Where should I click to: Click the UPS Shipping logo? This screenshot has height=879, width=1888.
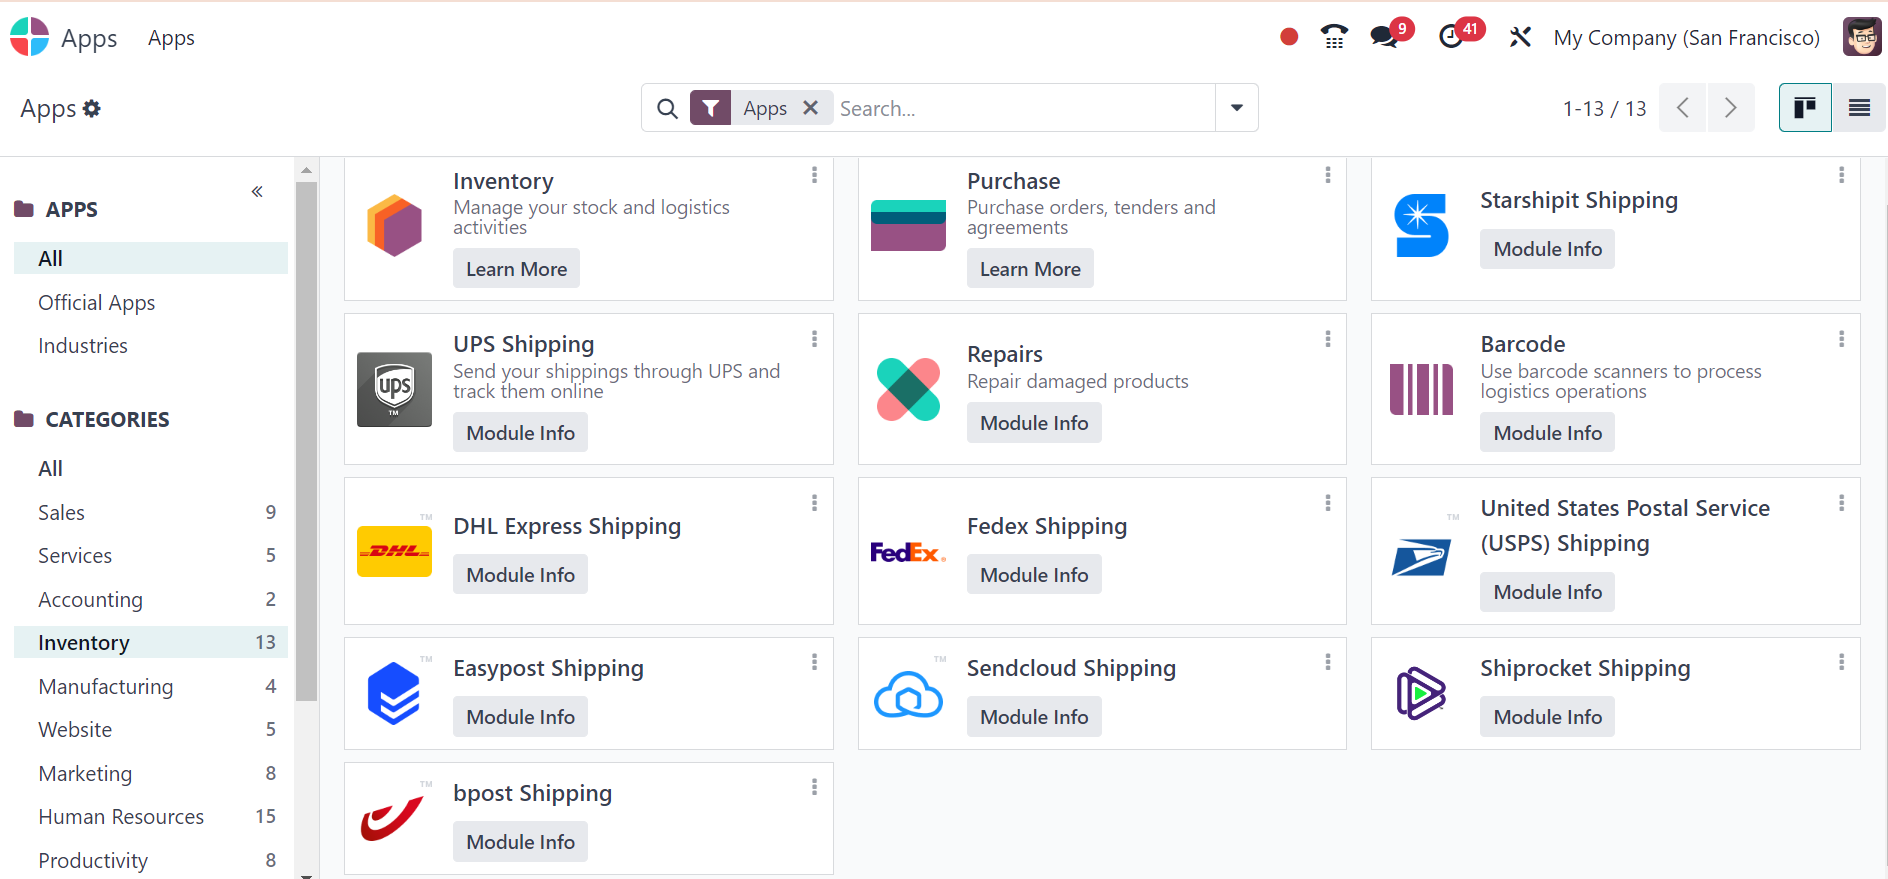[395, 389]
